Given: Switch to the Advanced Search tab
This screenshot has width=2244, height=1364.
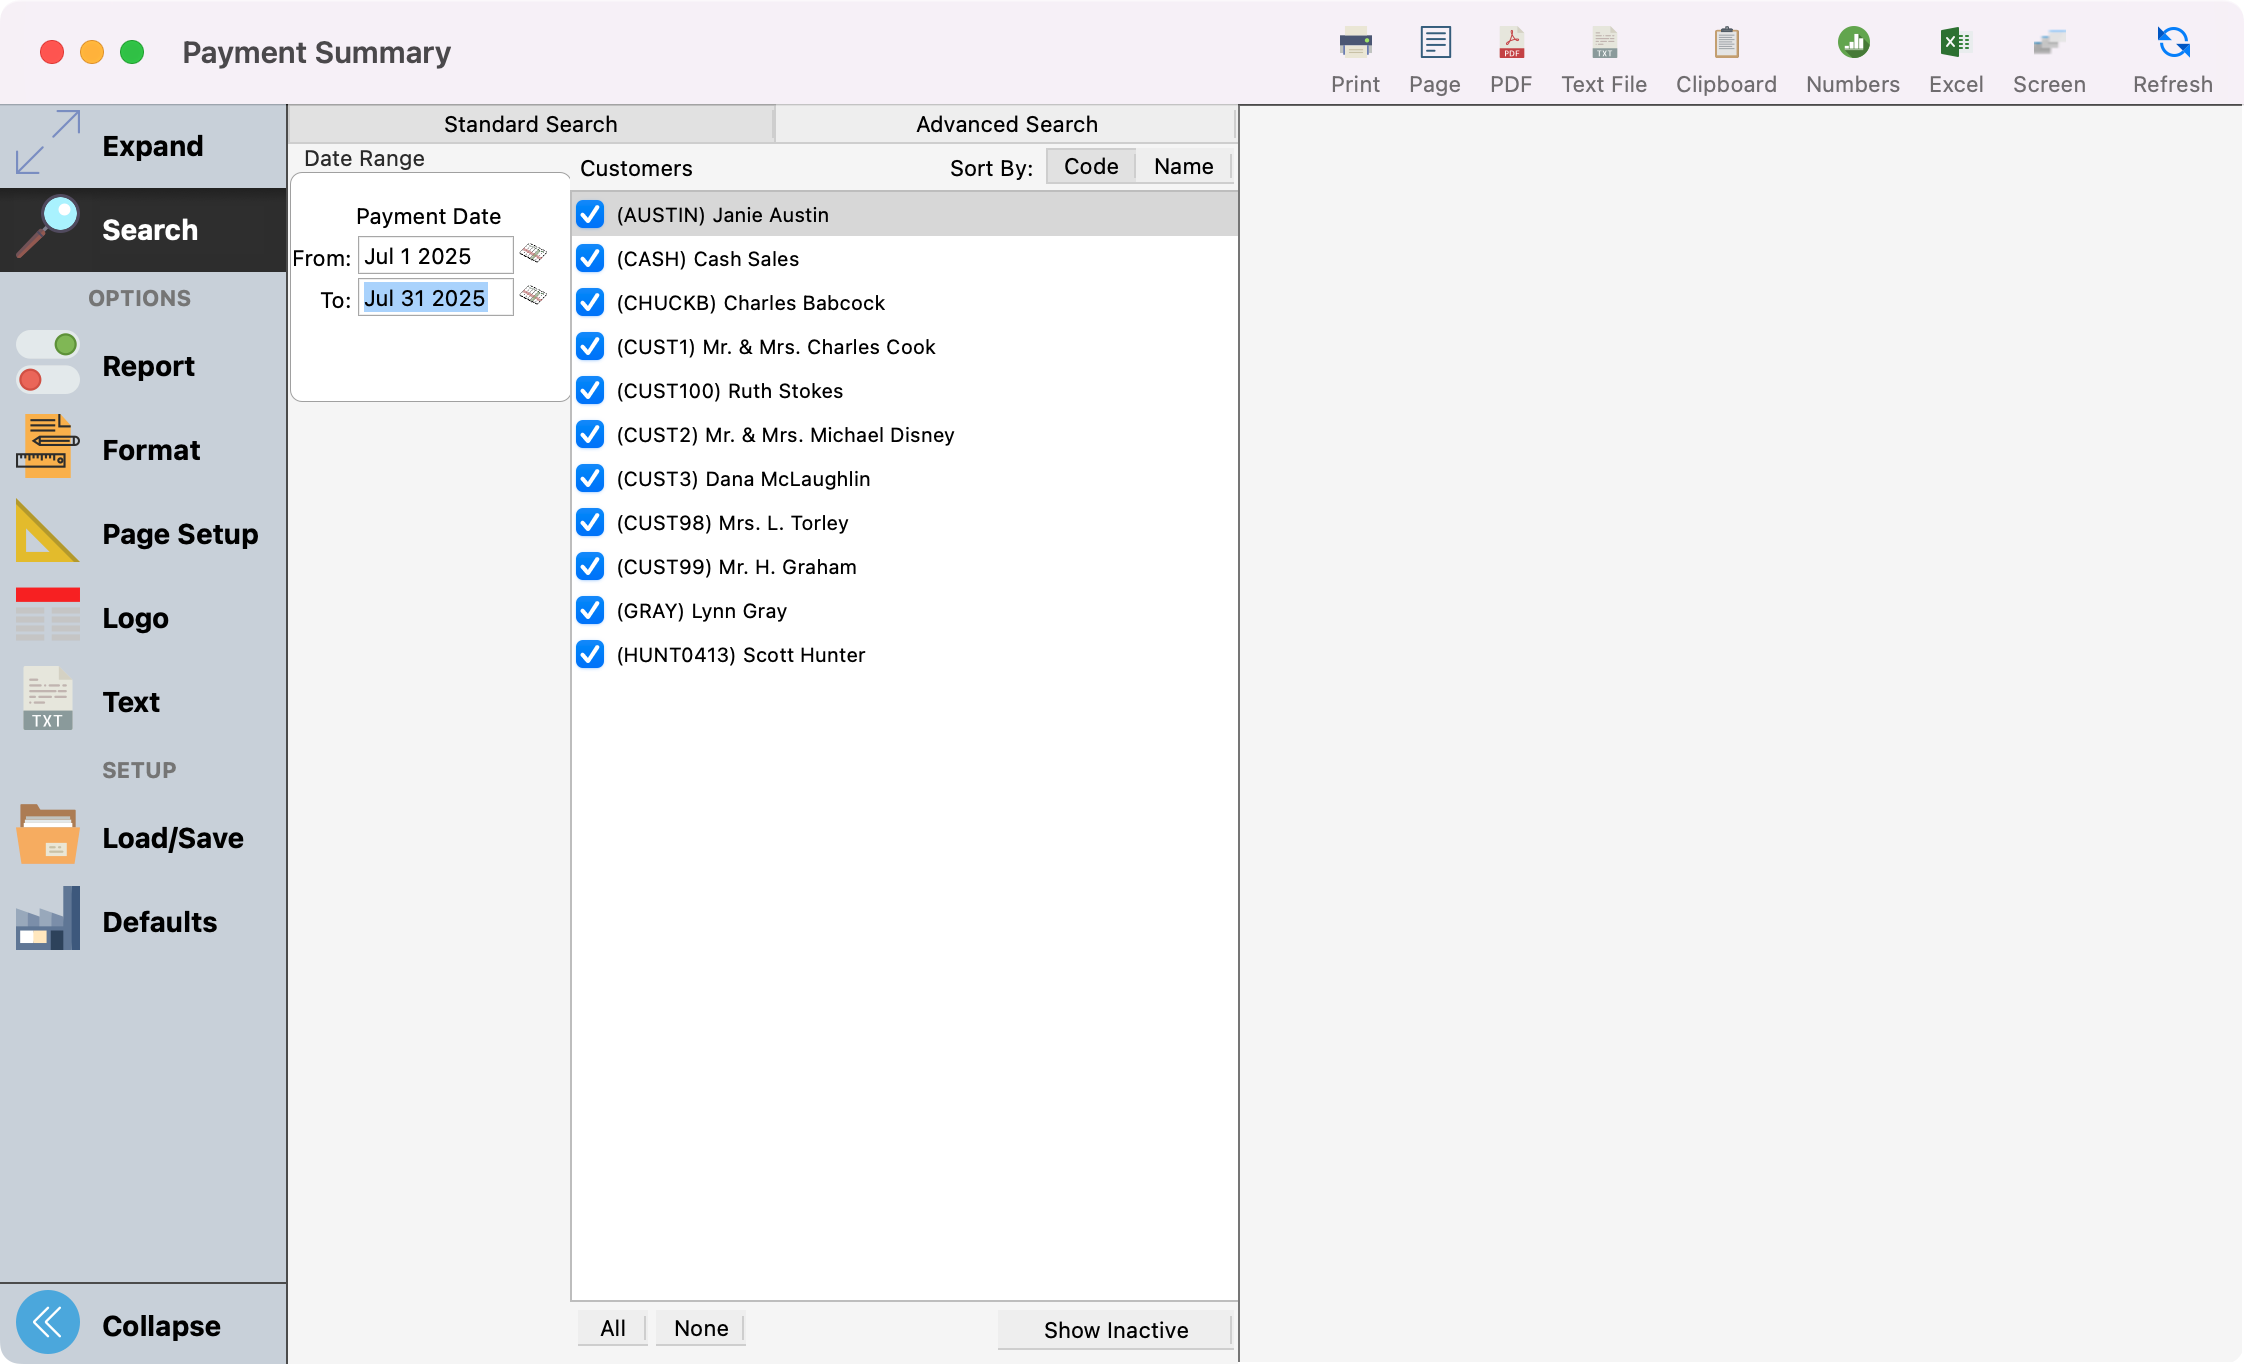Looking at the screenshot, I should click(x=1006, y=123).
